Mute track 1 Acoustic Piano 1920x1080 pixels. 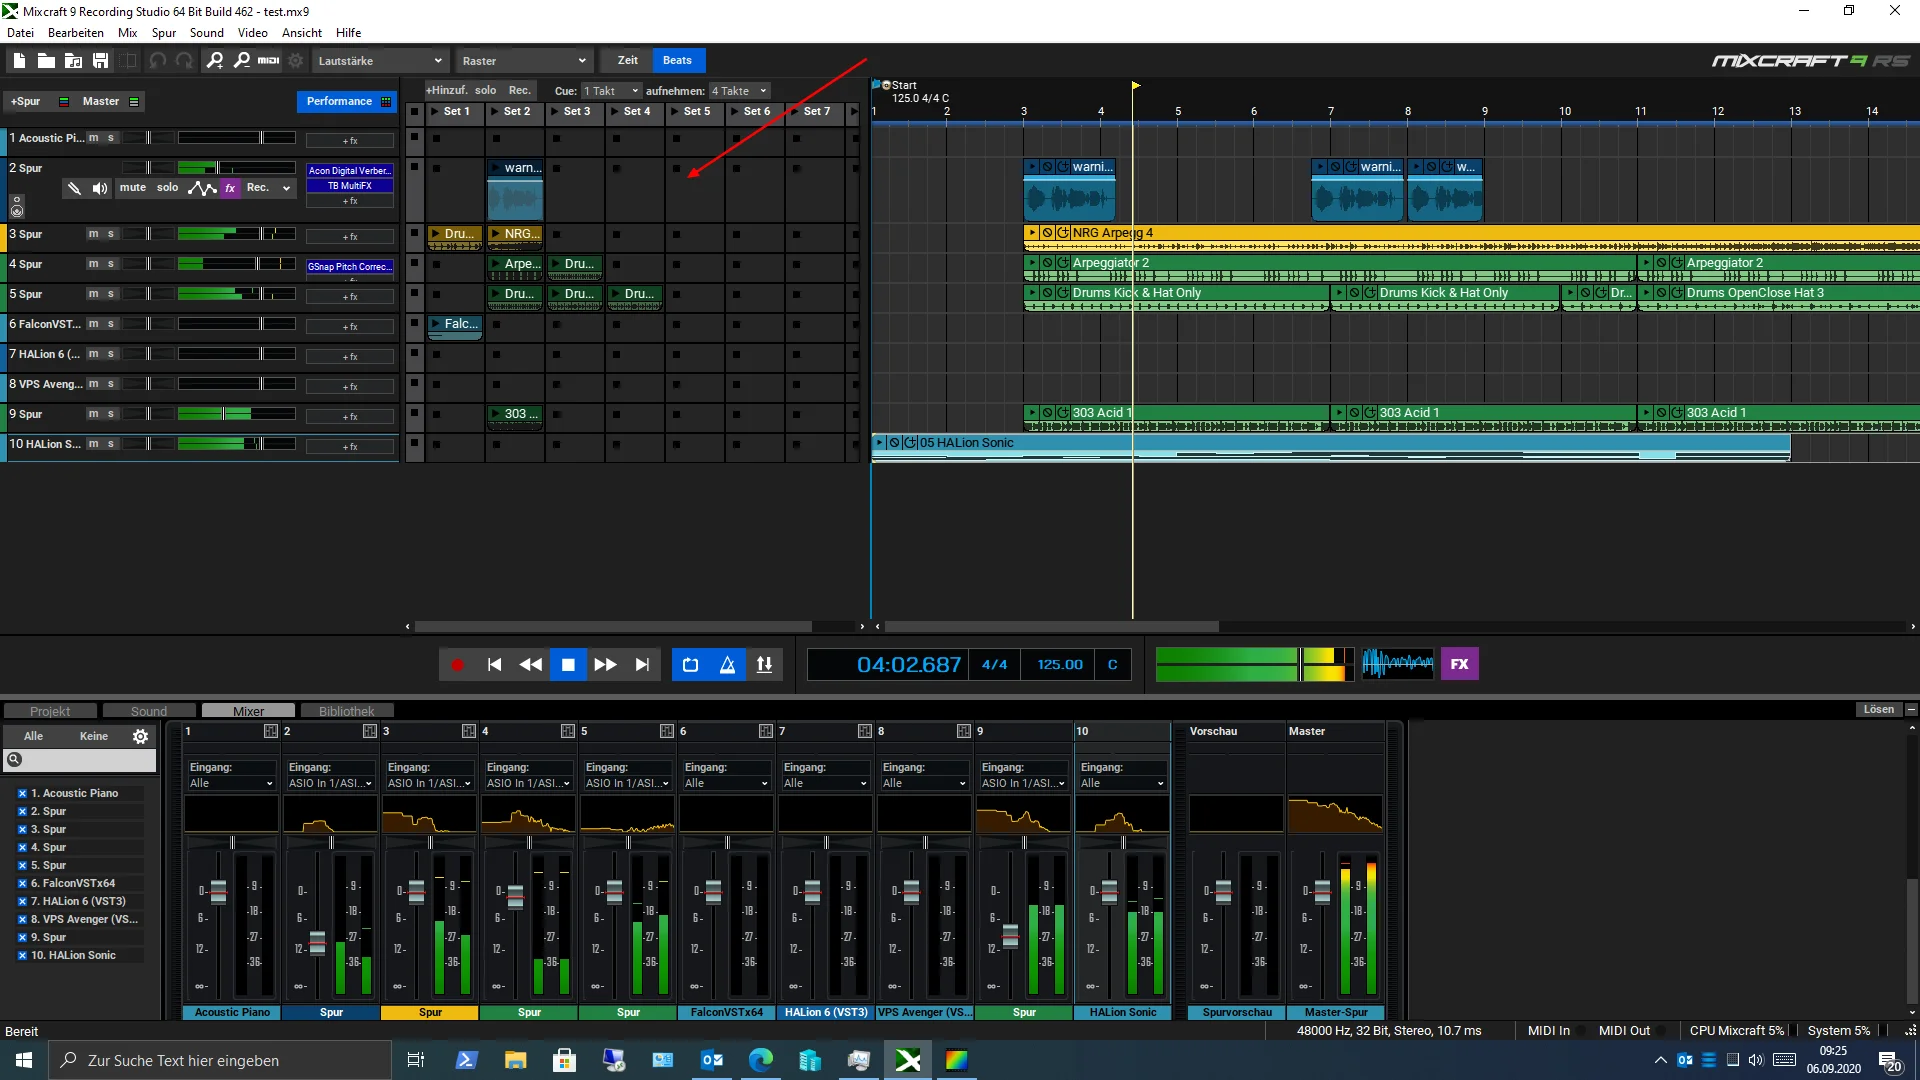click(x=93, y=138)
